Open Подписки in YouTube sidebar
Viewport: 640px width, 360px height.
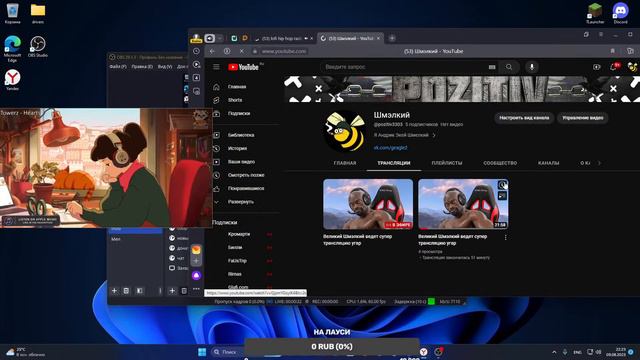tap(239, 113)
